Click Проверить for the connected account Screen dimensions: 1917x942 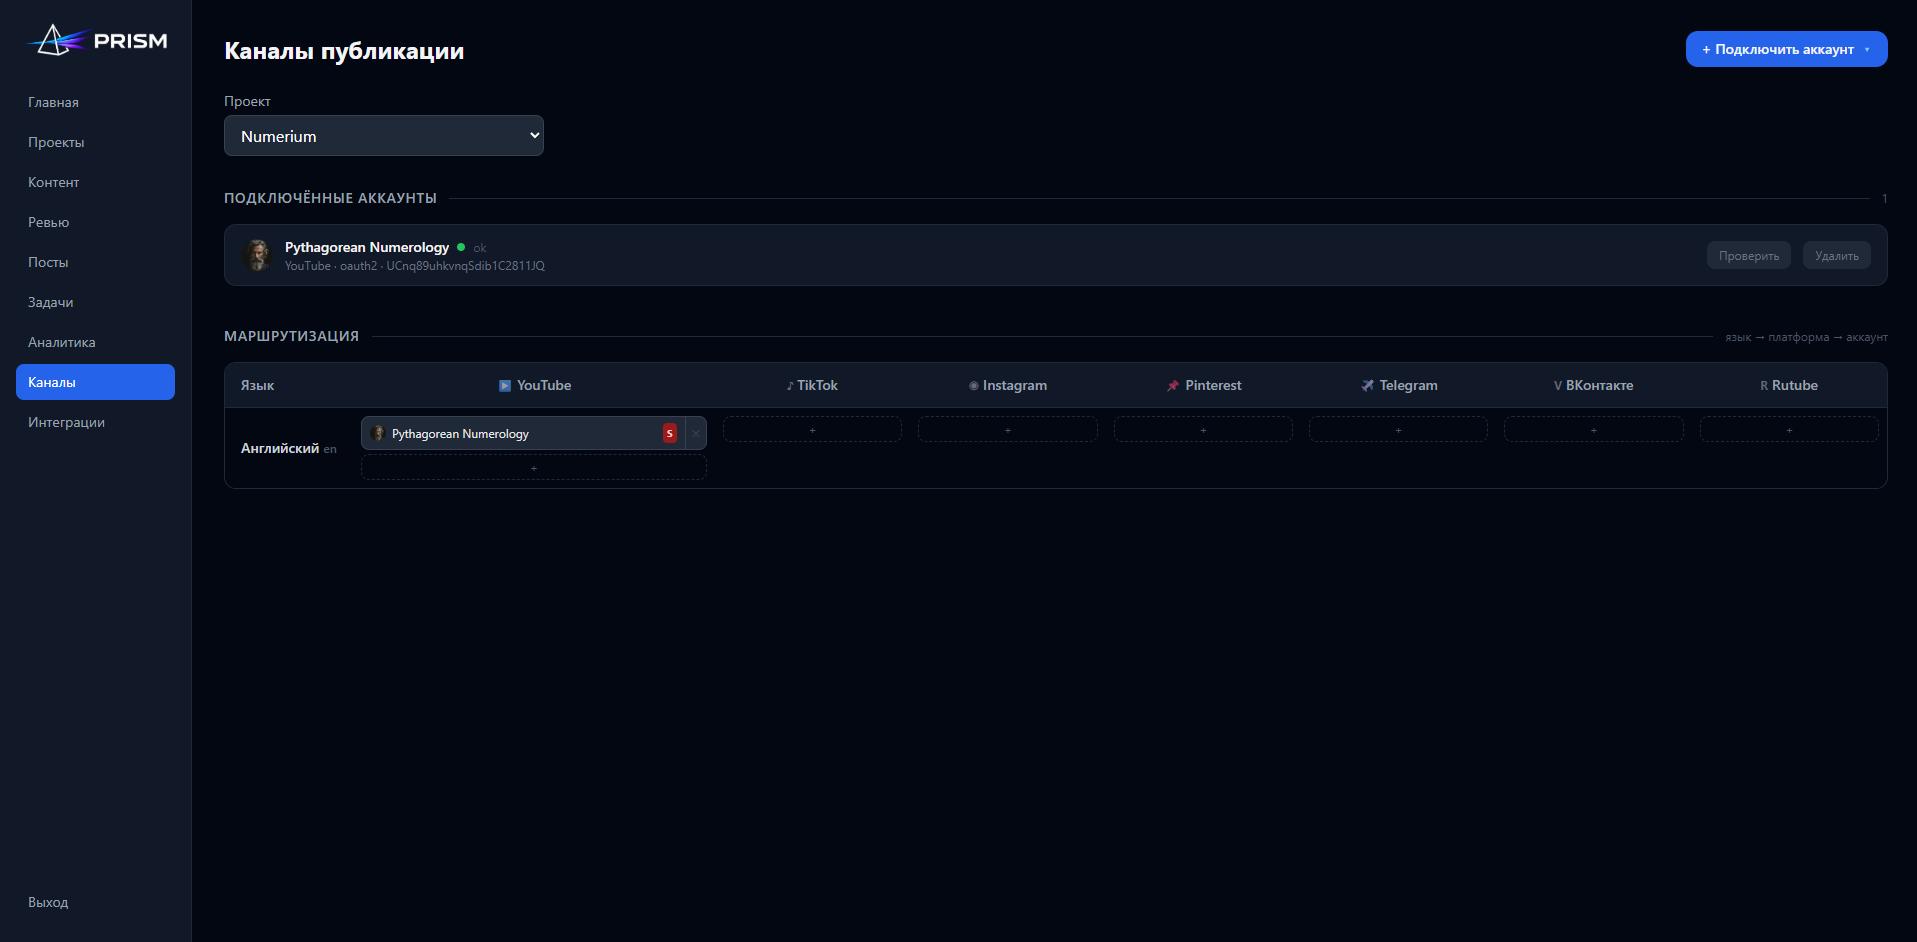[x=1749, y=256]
